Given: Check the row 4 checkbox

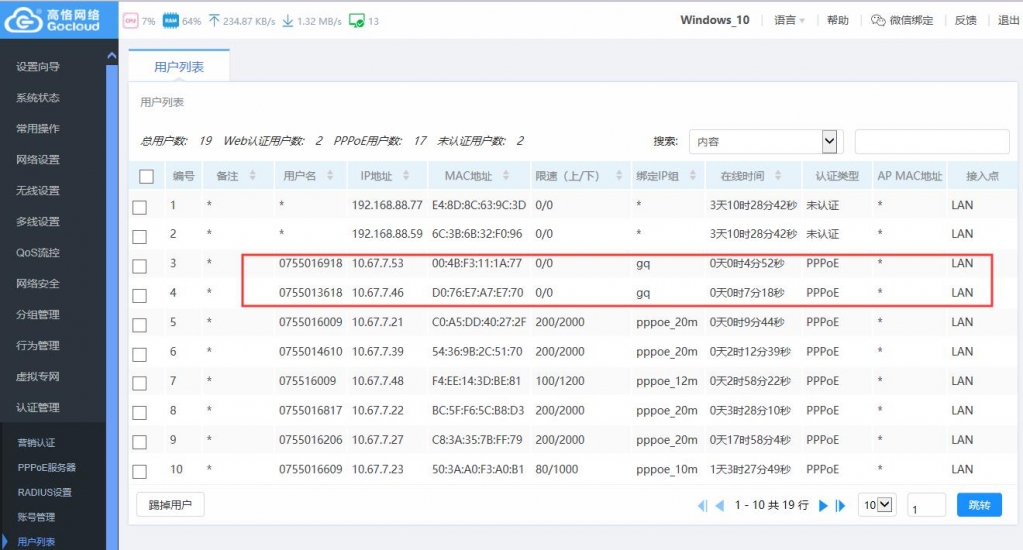Looking at the screenshot, I should (x=140, y=296).
